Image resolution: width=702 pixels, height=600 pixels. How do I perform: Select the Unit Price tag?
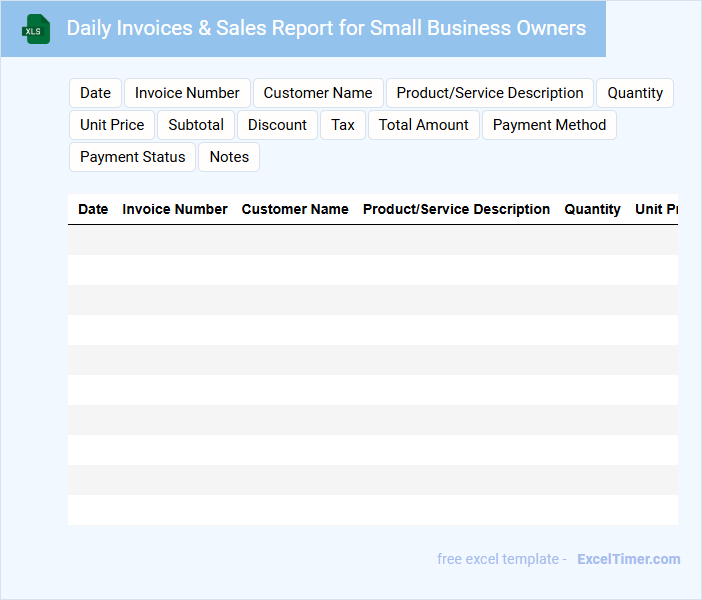pos(112,125)
